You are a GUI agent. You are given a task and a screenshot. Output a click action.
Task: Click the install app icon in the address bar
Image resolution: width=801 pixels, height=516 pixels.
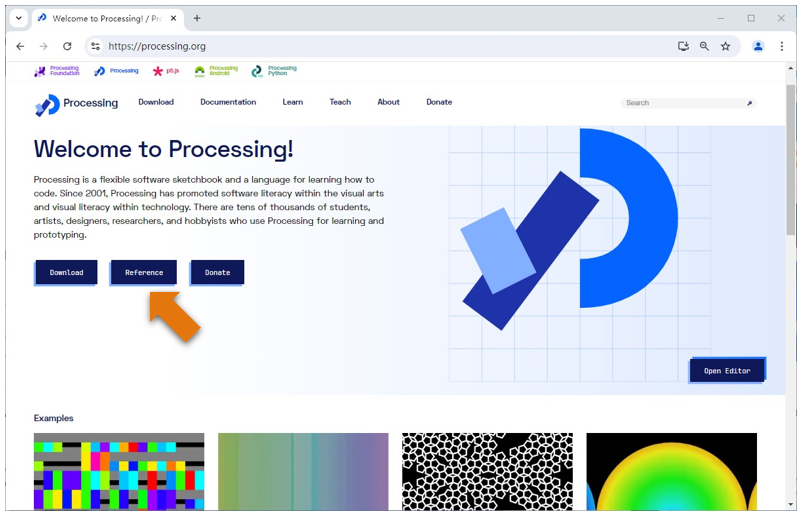(683, 46)
